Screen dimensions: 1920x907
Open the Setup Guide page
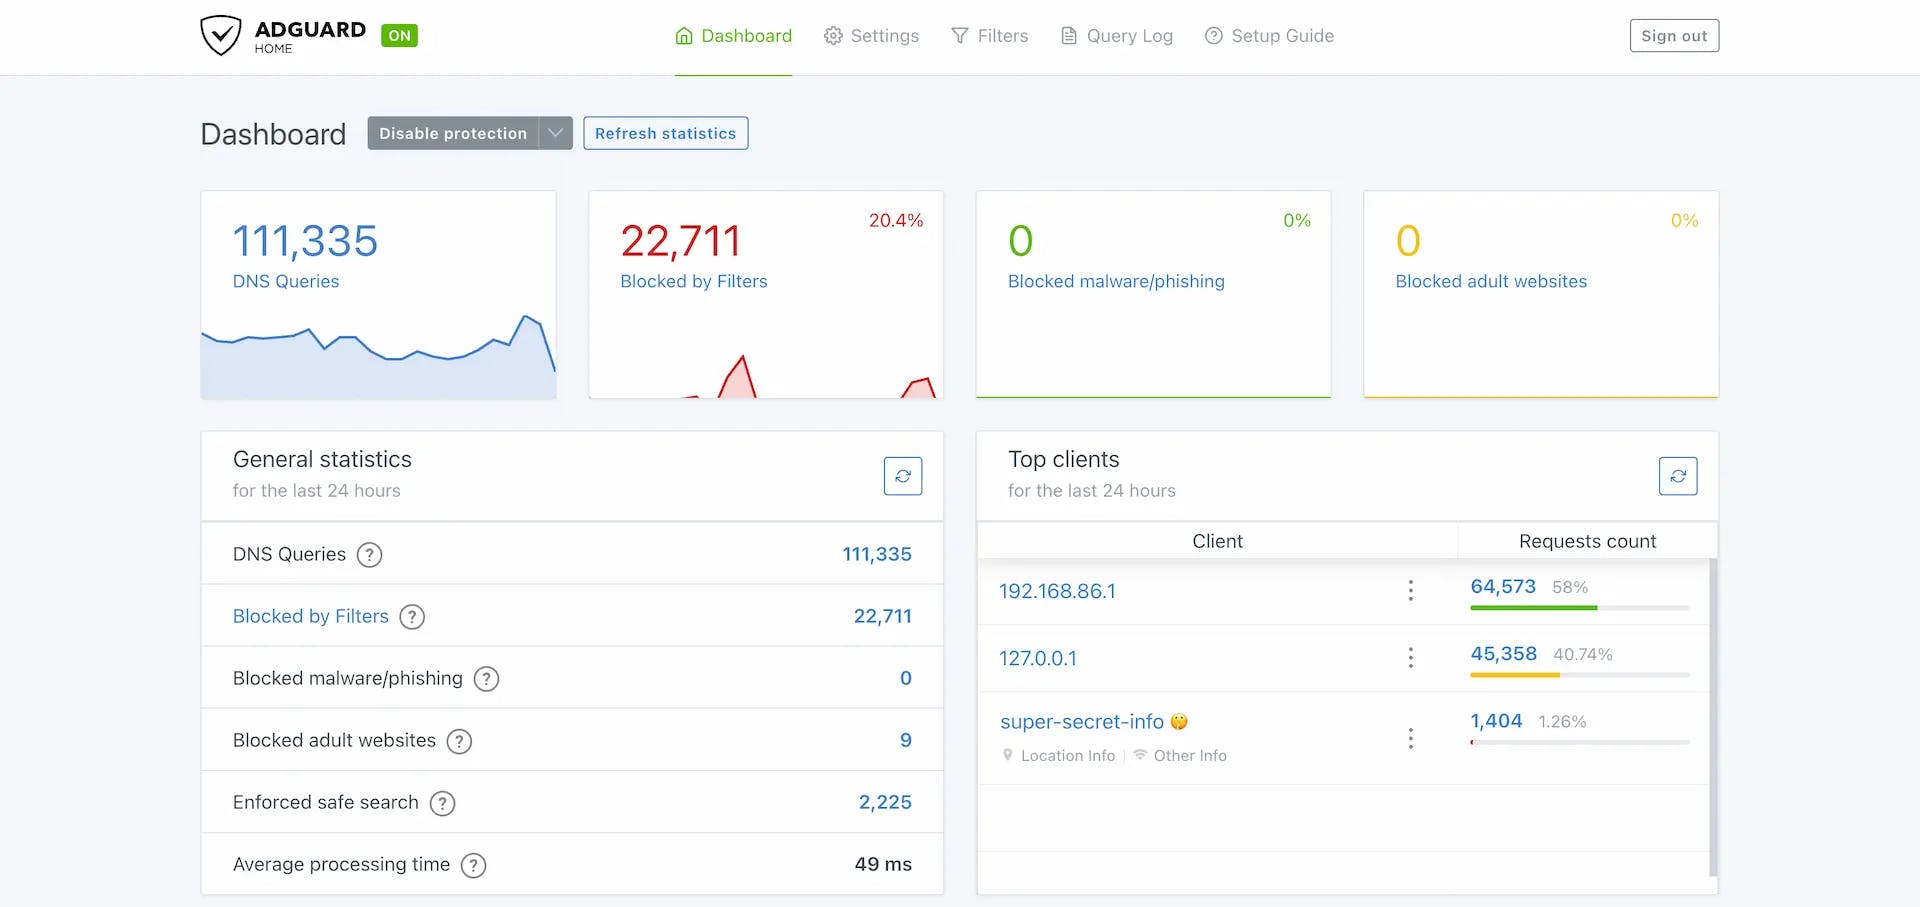1269,36
